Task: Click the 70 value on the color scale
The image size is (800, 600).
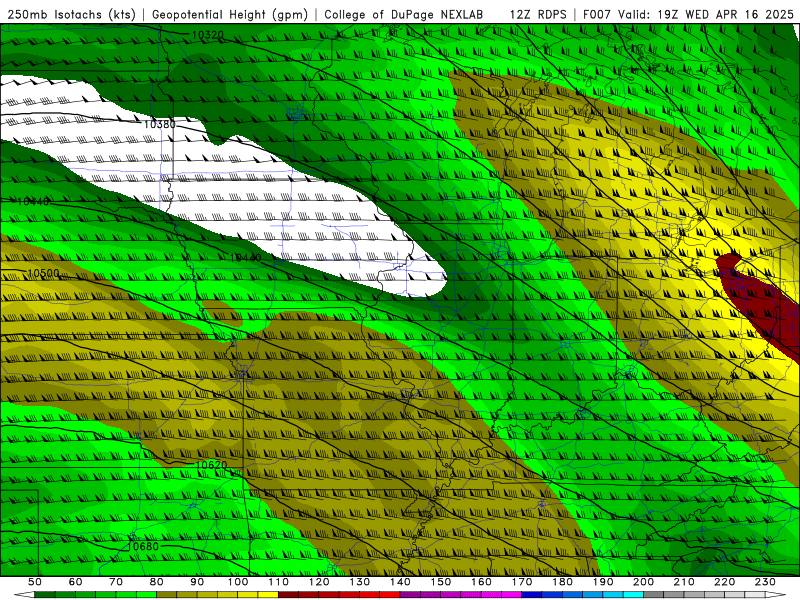Action: point(116,582)
